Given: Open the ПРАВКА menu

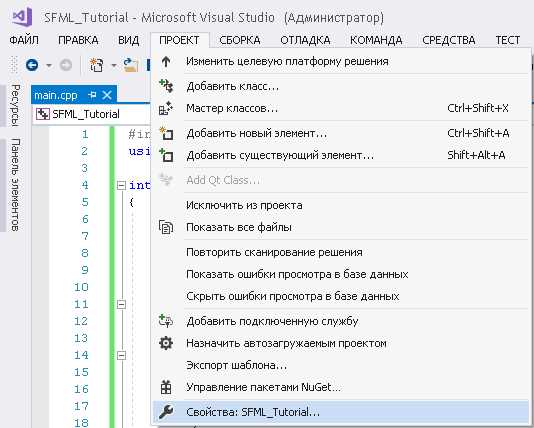Looking at the screenshot, I should pyautogui.click(x=78, y=40).
